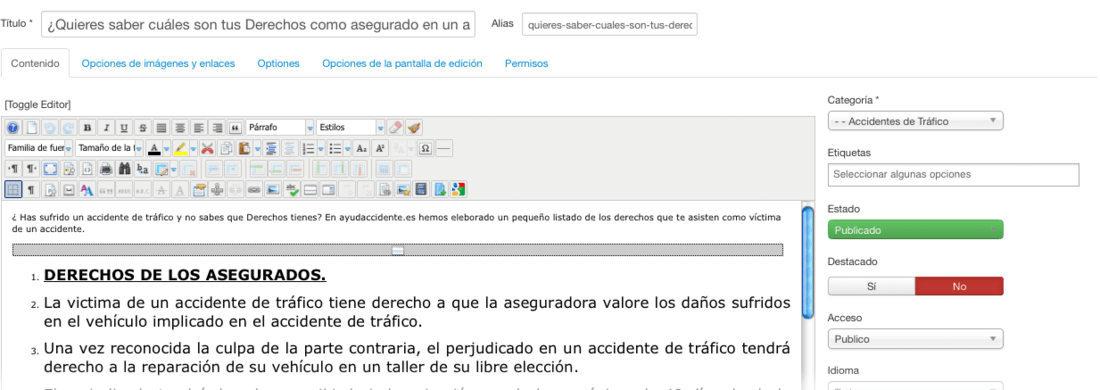The image size is (1100, 390).
Task: Apply underline formatting
Action: (124, 128)
